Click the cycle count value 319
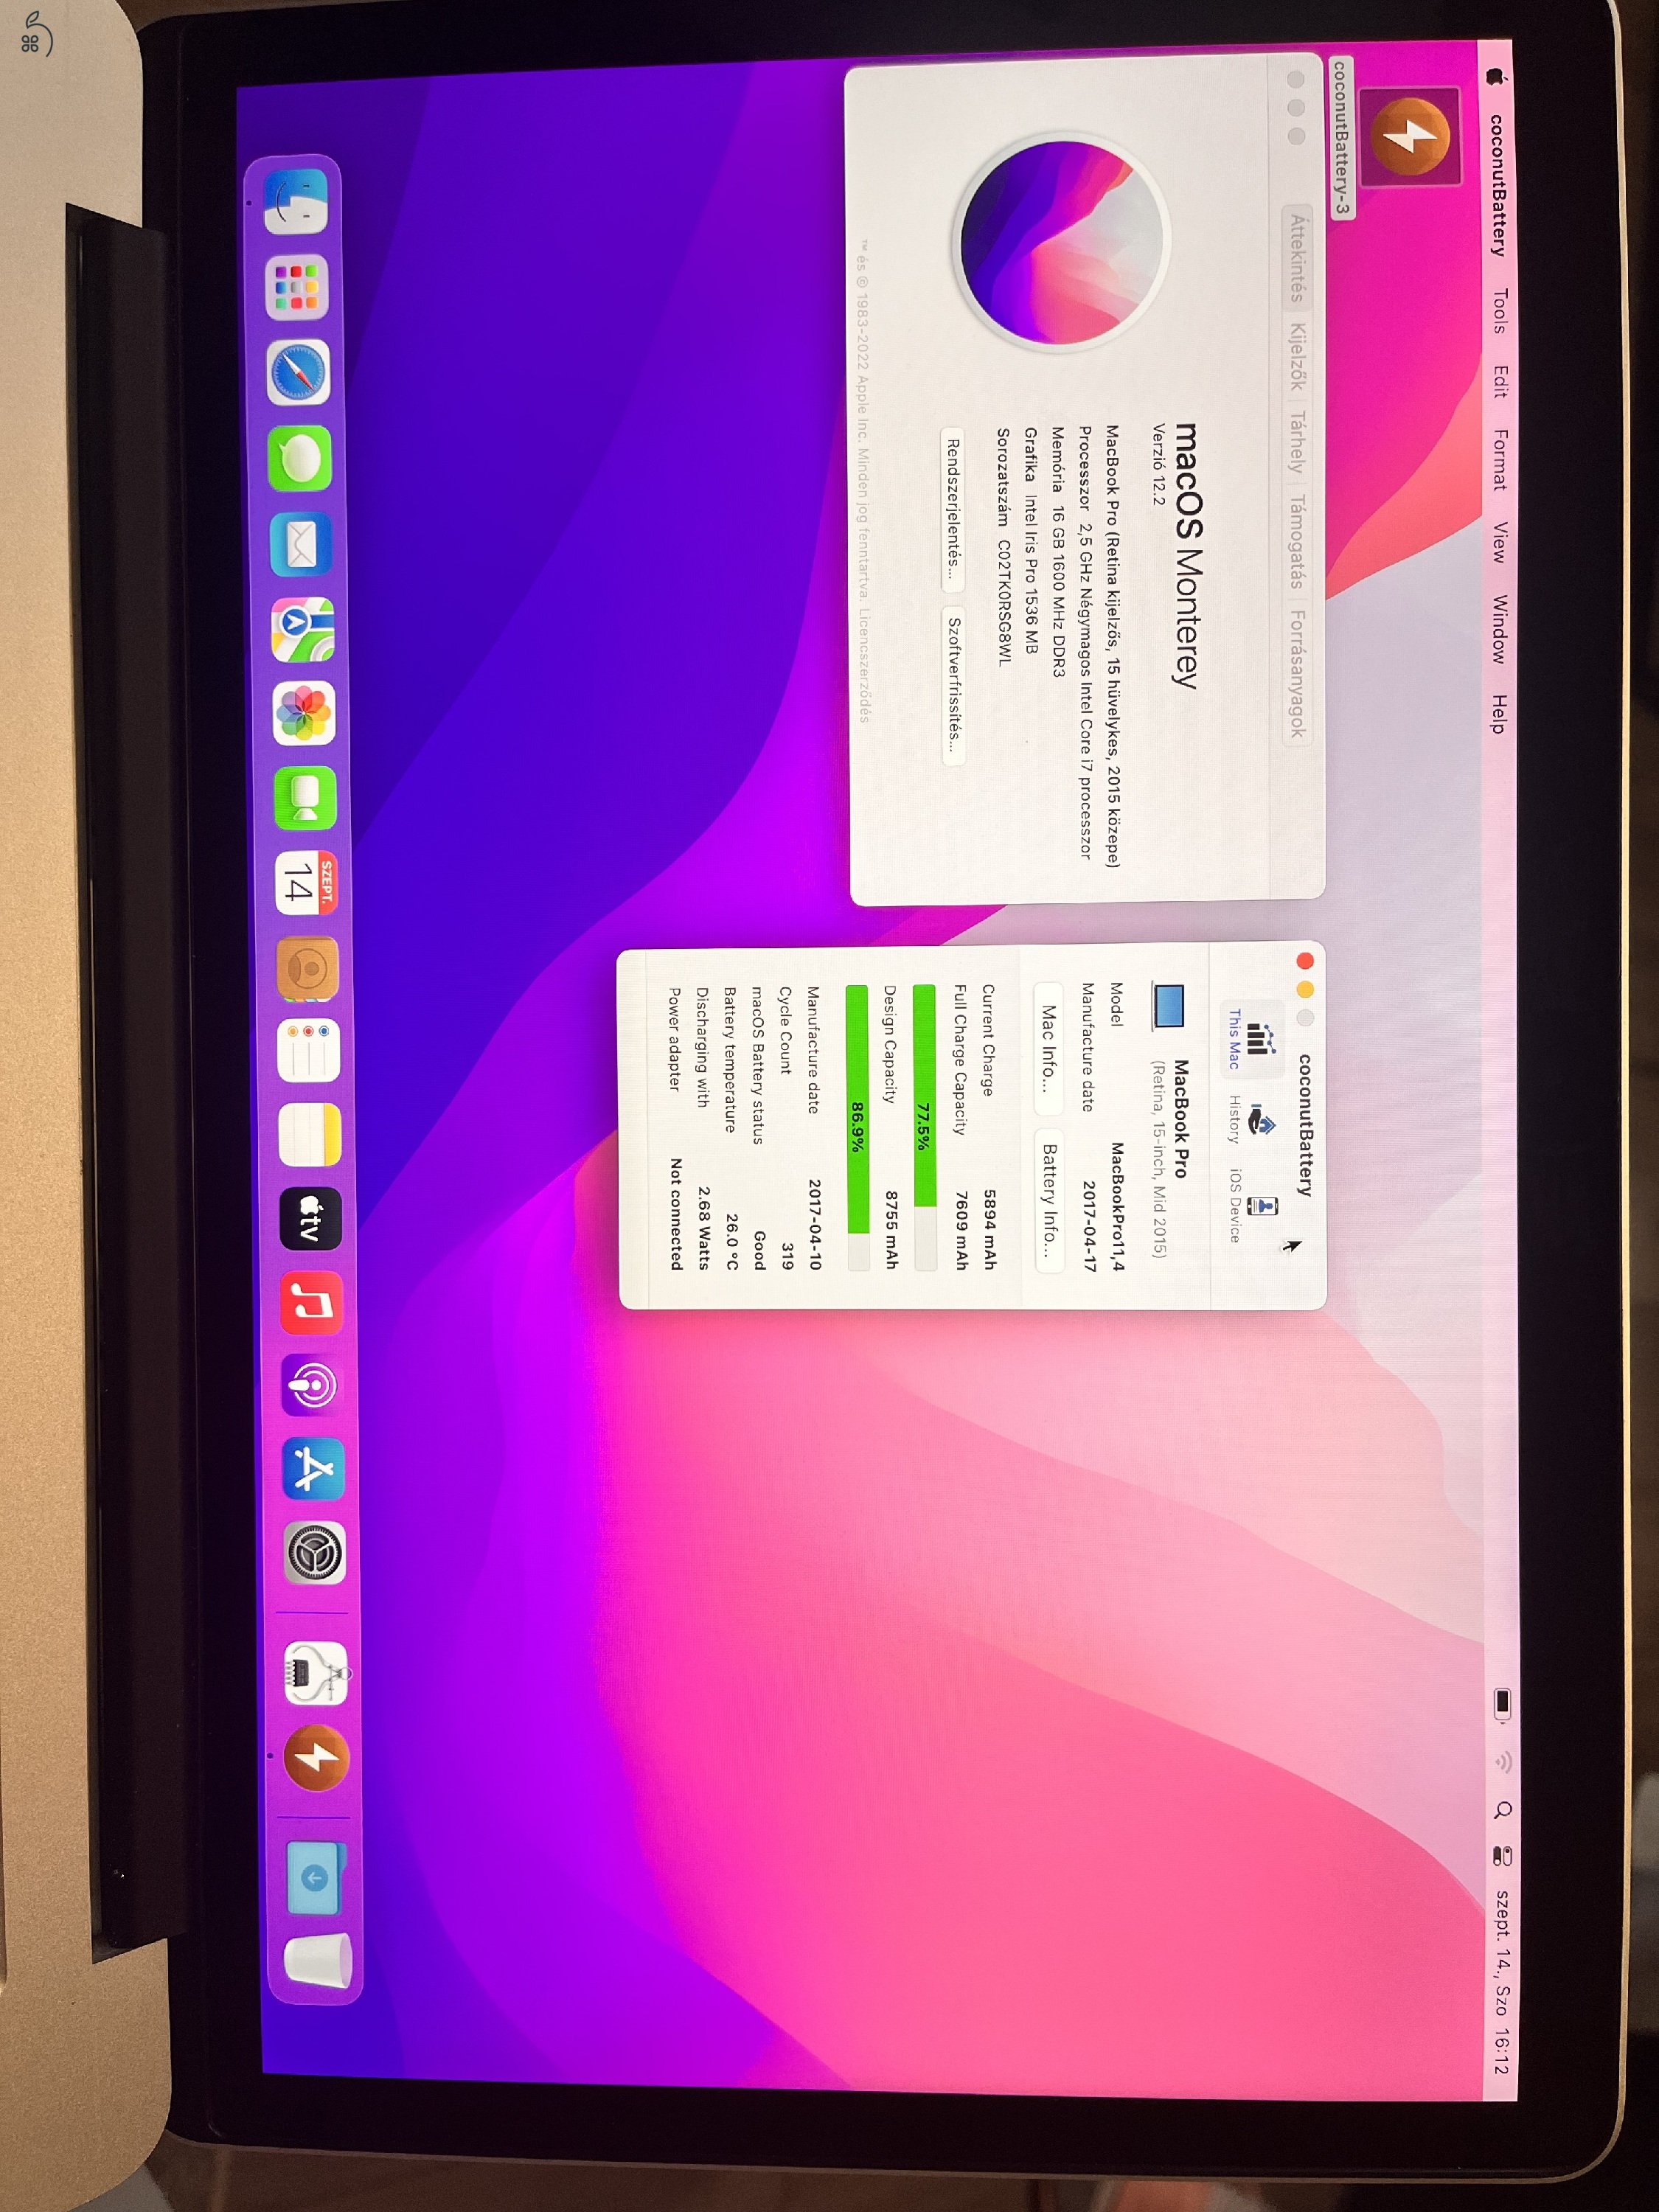Screen dimensions: 1659x2212 (787, 1256)
